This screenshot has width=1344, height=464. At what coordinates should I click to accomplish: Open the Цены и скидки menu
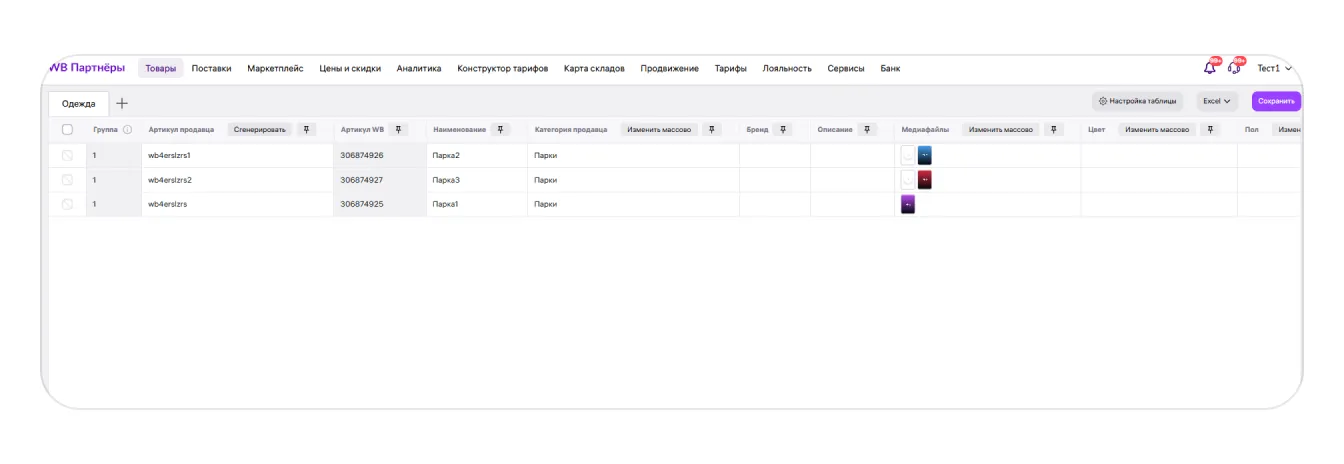click(x=350, y=68)
